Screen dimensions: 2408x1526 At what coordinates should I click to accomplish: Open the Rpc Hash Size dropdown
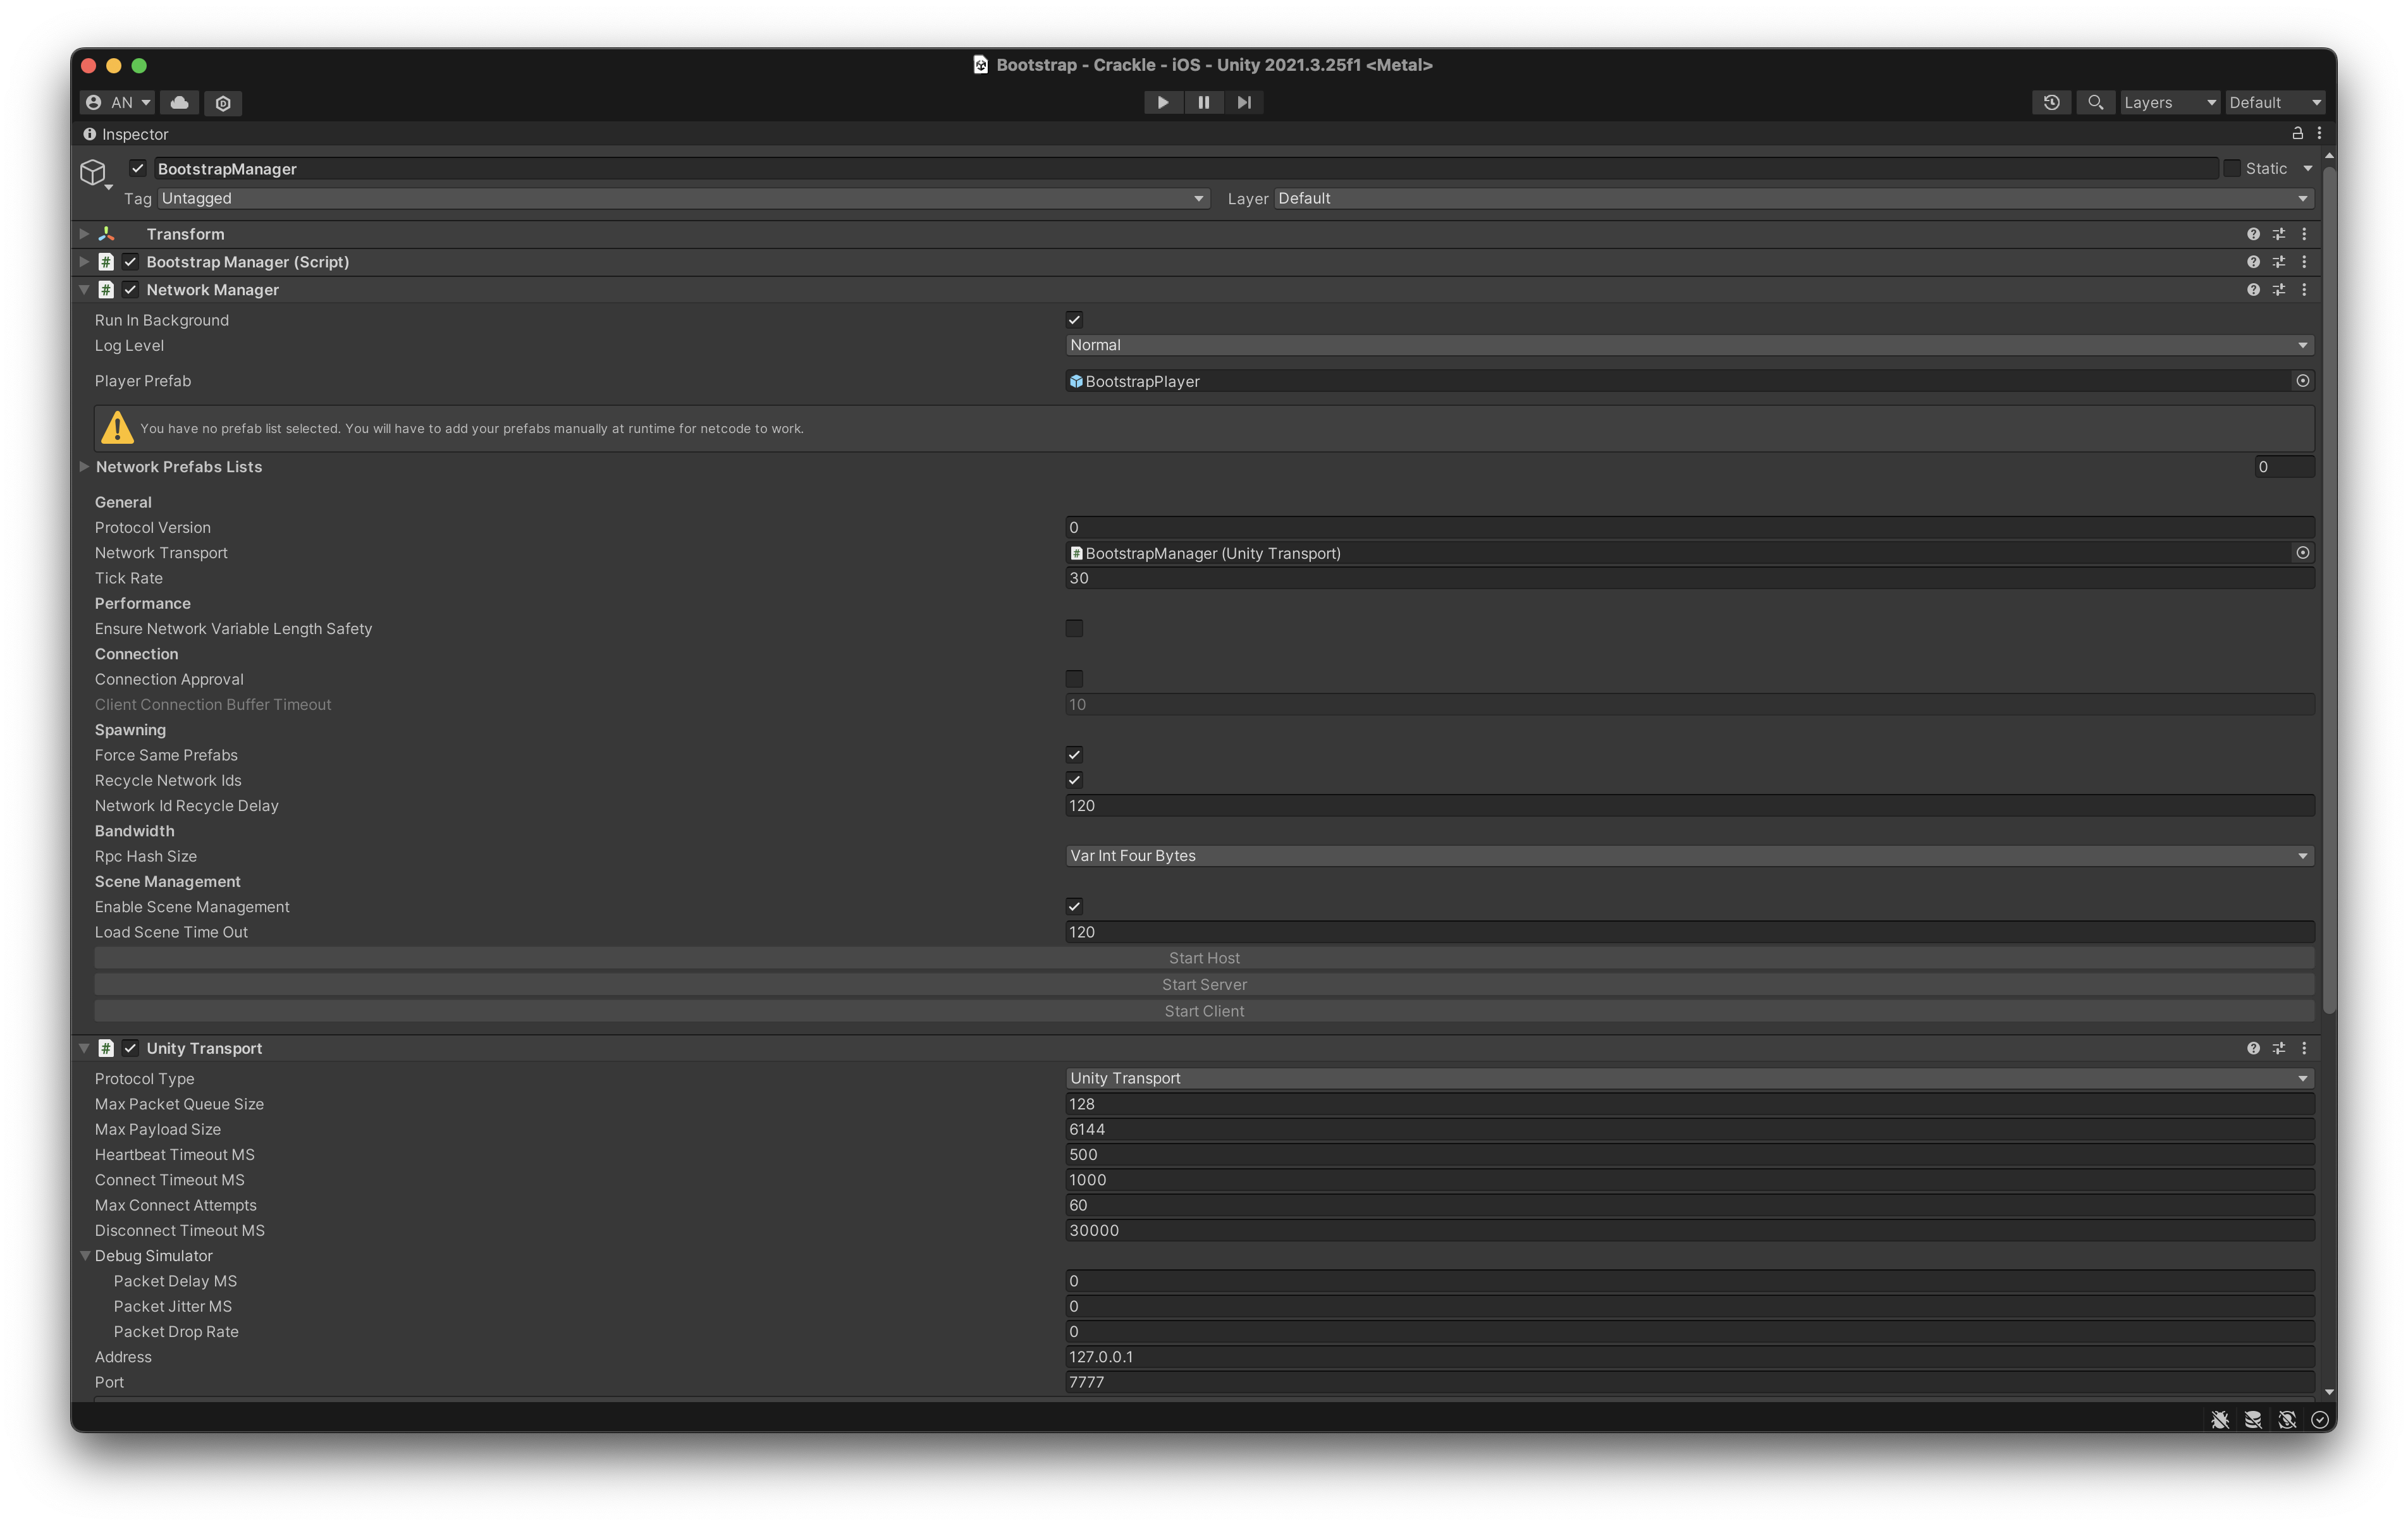1690,855
